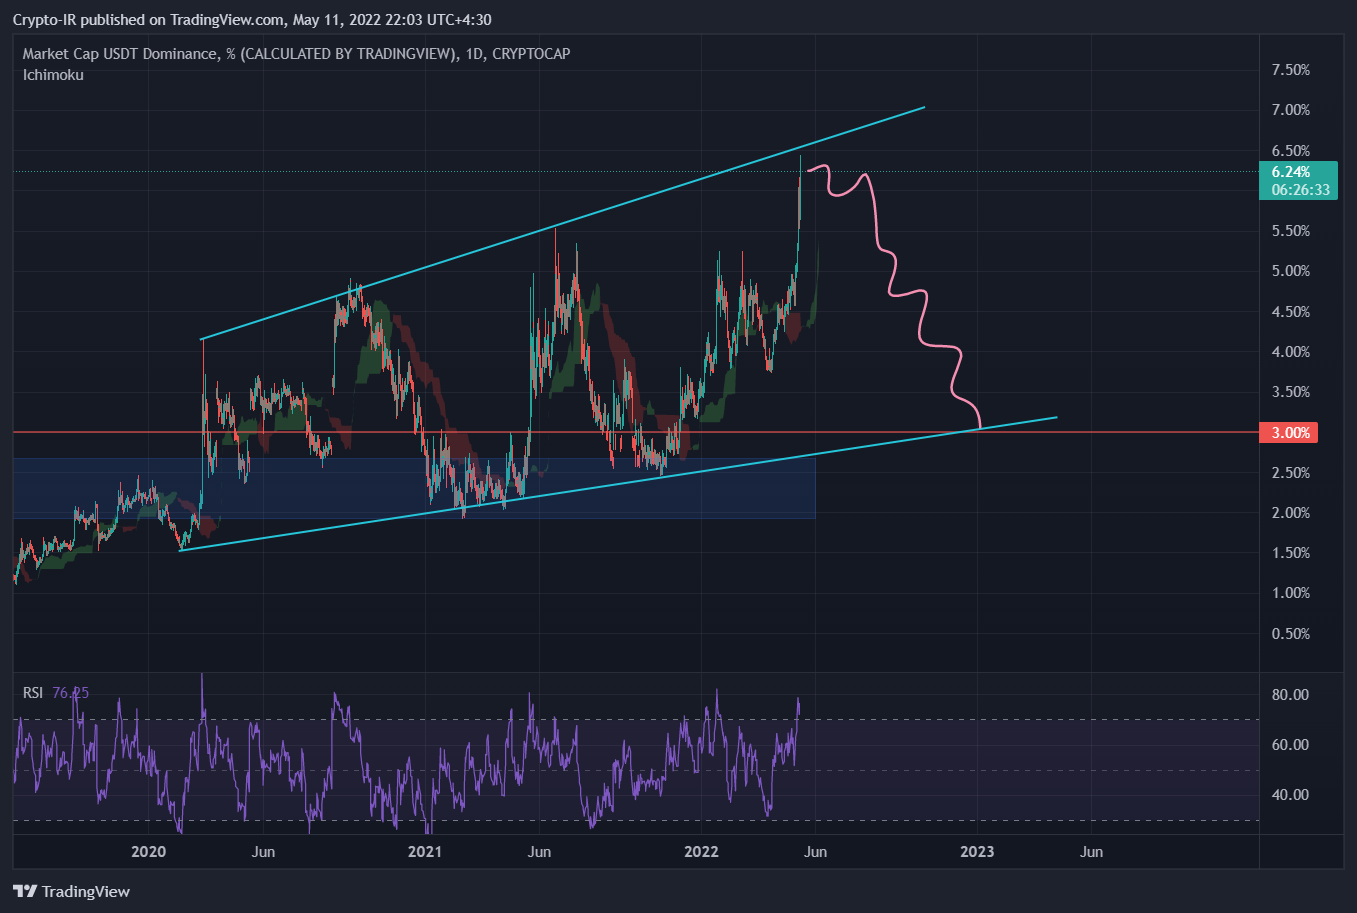Image resolution: width=1357 pixels, height=913 pixels.
Task: Click the 40.00 RSI axis label
Action: pos(1290,795)
